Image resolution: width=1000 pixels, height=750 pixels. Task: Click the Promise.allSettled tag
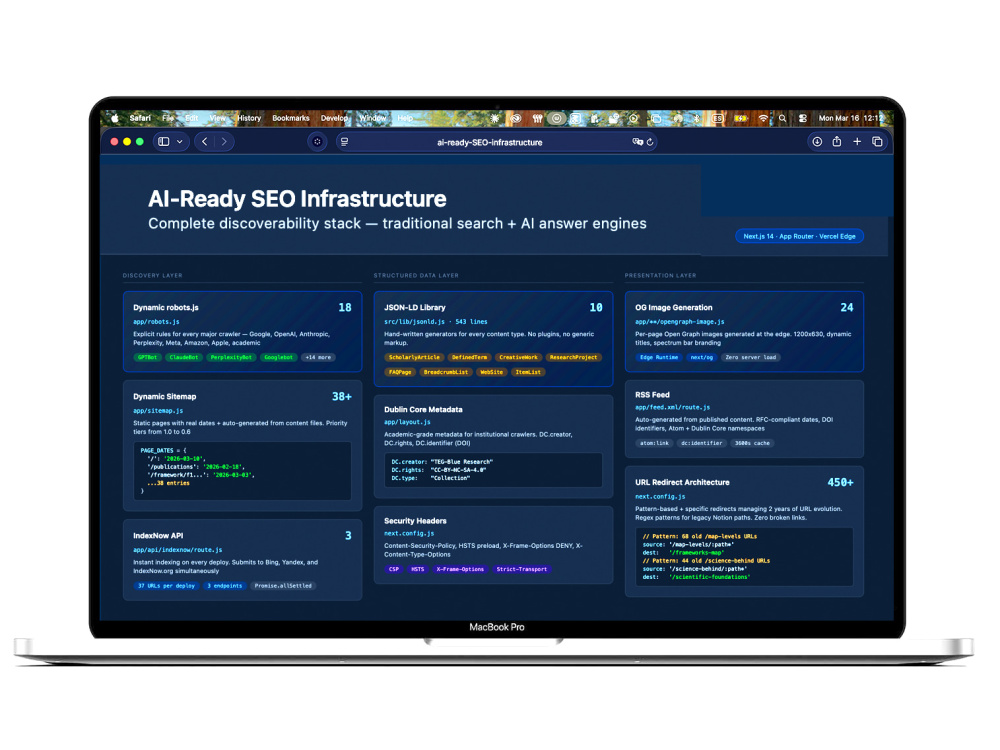point(283,585)
